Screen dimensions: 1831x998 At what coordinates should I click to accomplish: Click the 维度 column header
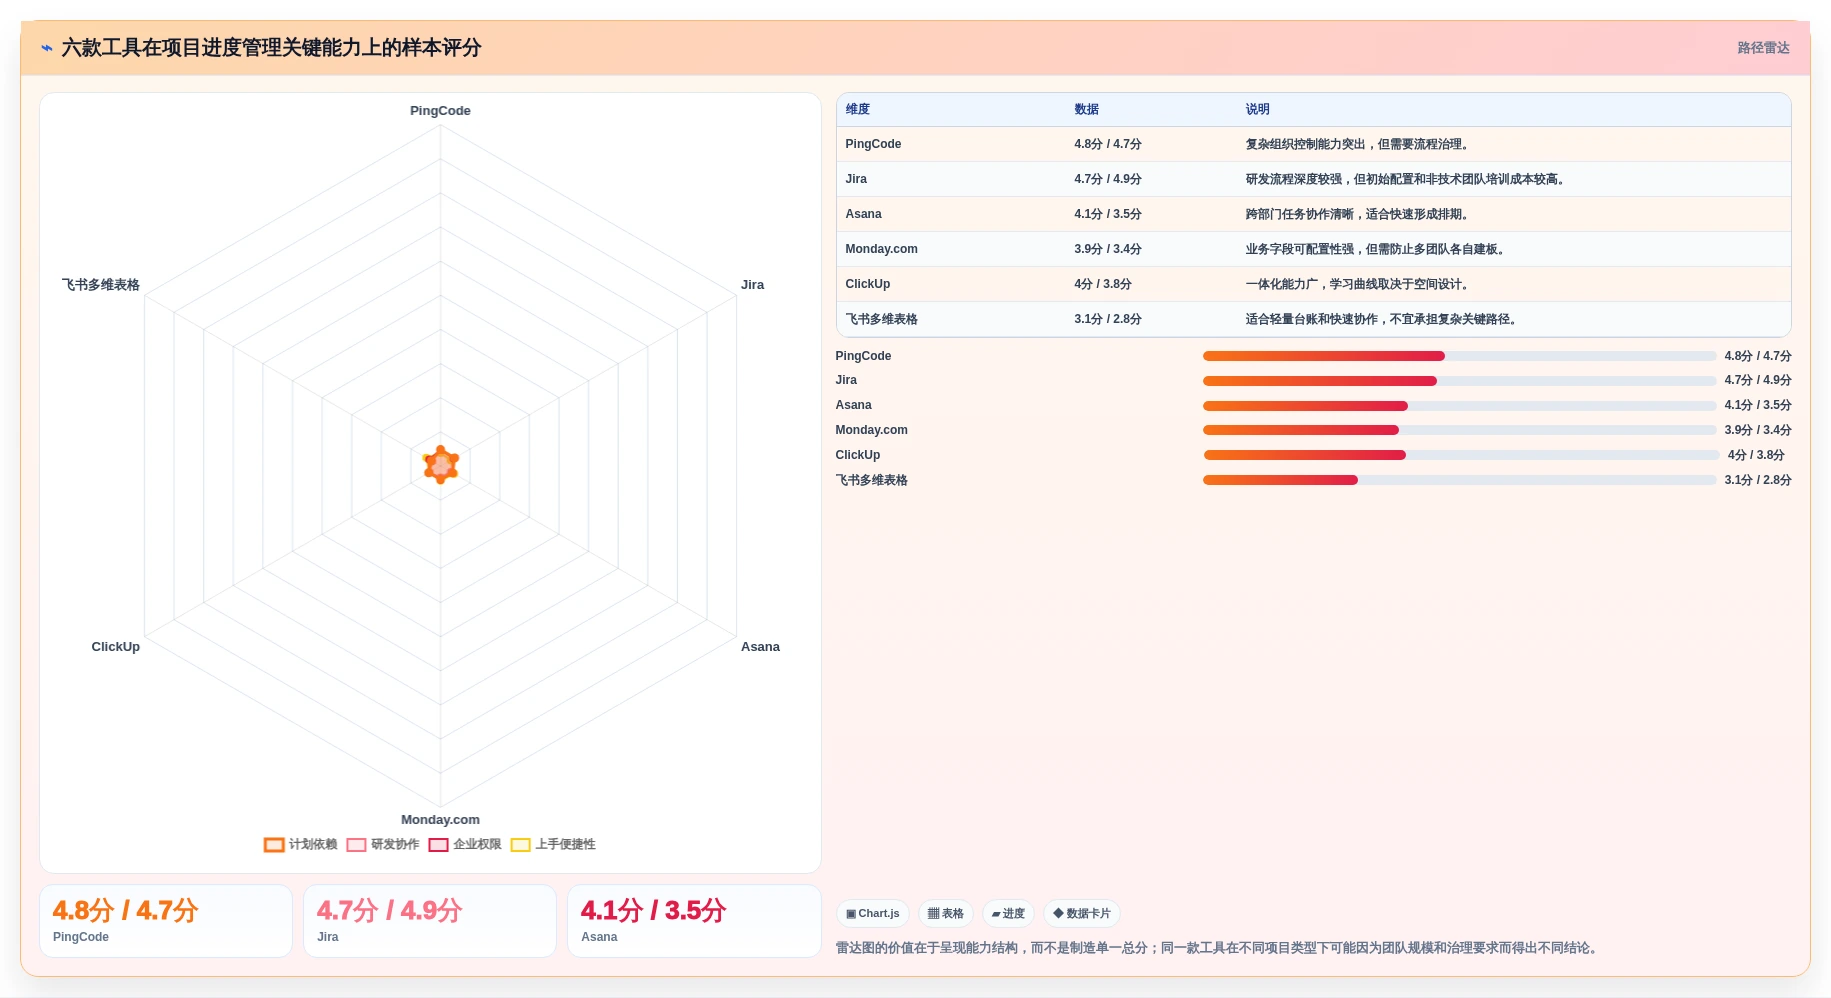(858, 110)
